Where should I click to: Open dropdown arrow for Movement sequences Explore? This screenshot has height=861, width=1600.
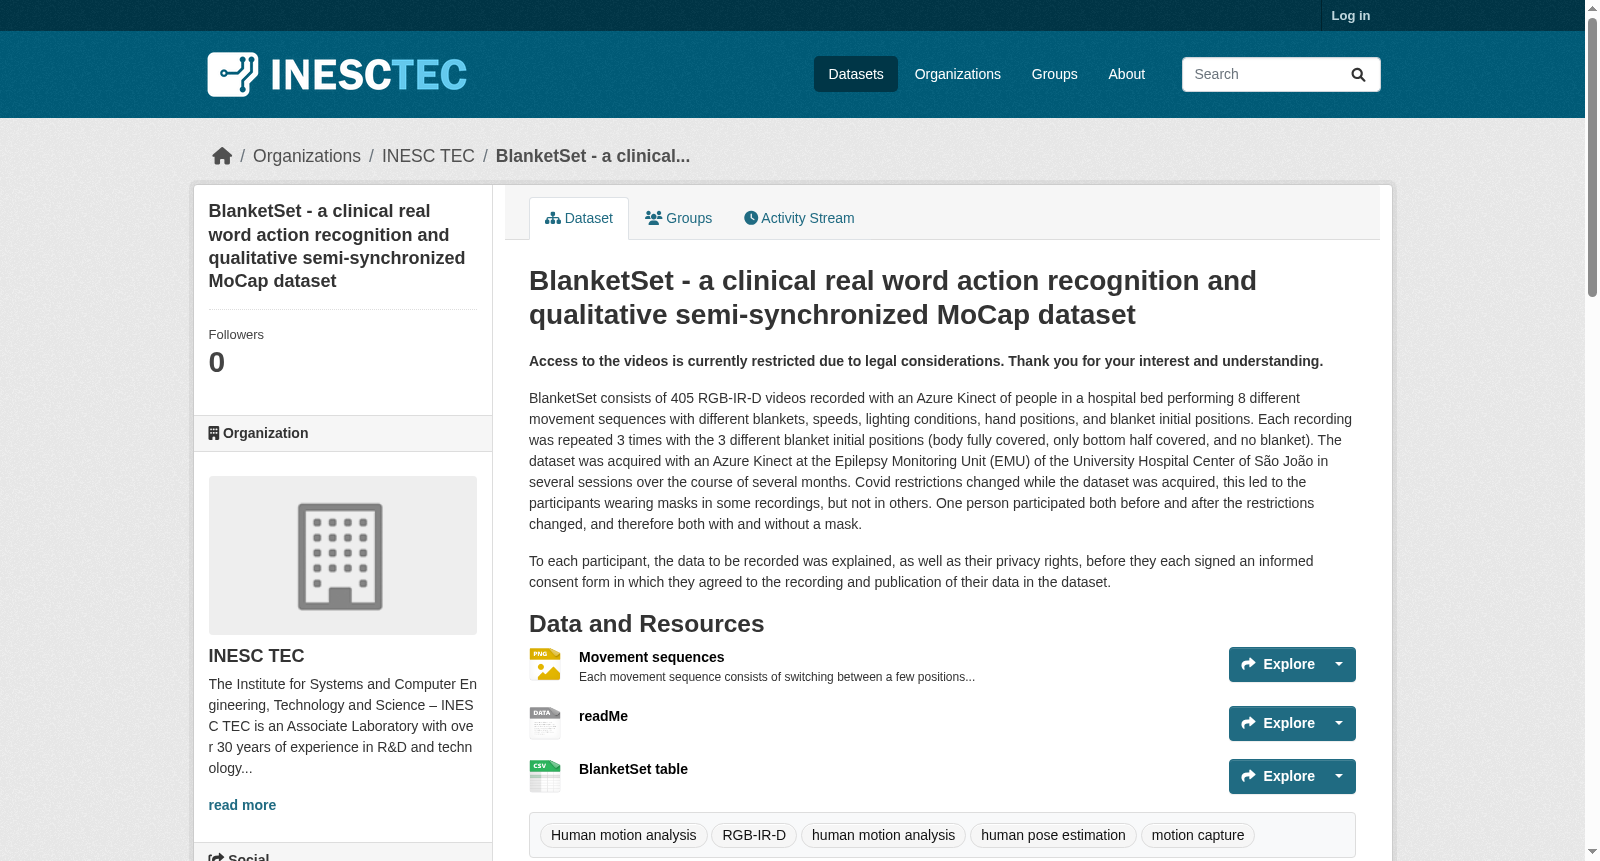1339,664
